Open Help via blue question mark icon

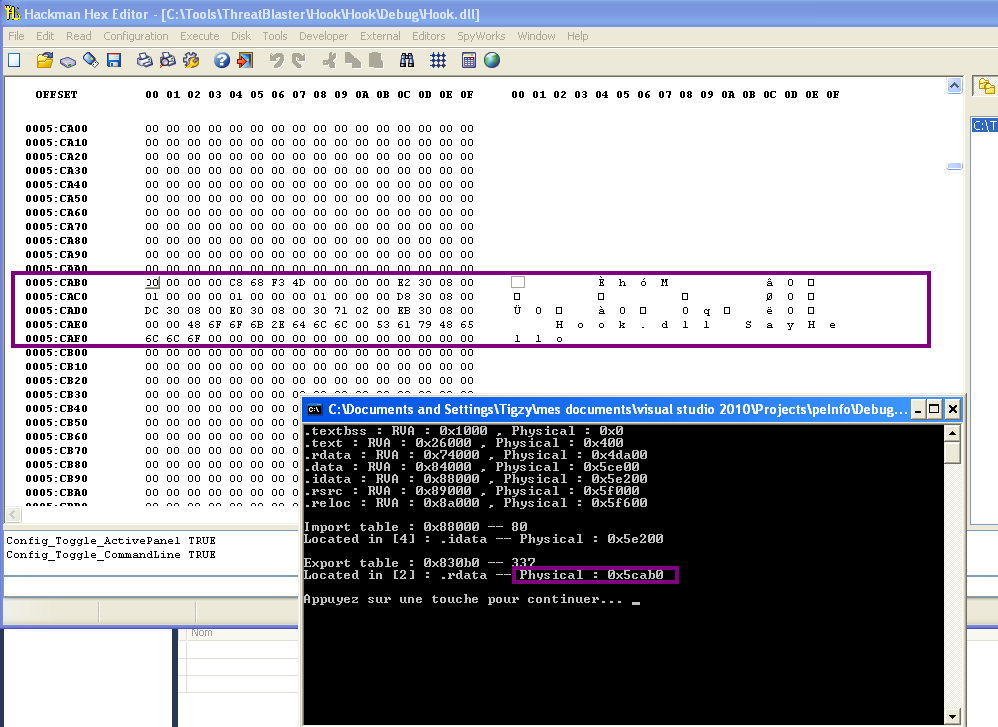(x=222, y=60)
